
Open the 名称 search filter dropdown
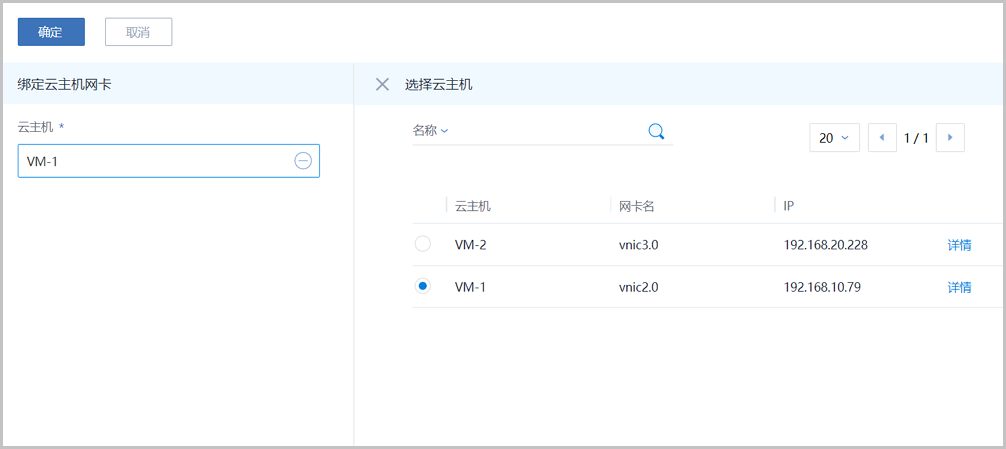431,131
